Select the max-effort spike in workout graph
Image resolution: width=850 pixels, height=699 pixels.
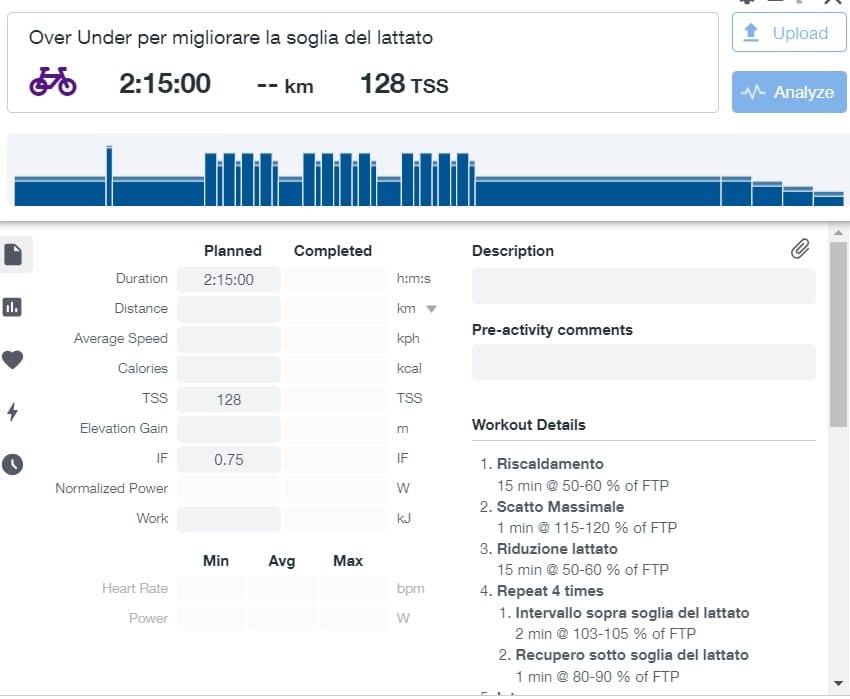tap(109, 176)
